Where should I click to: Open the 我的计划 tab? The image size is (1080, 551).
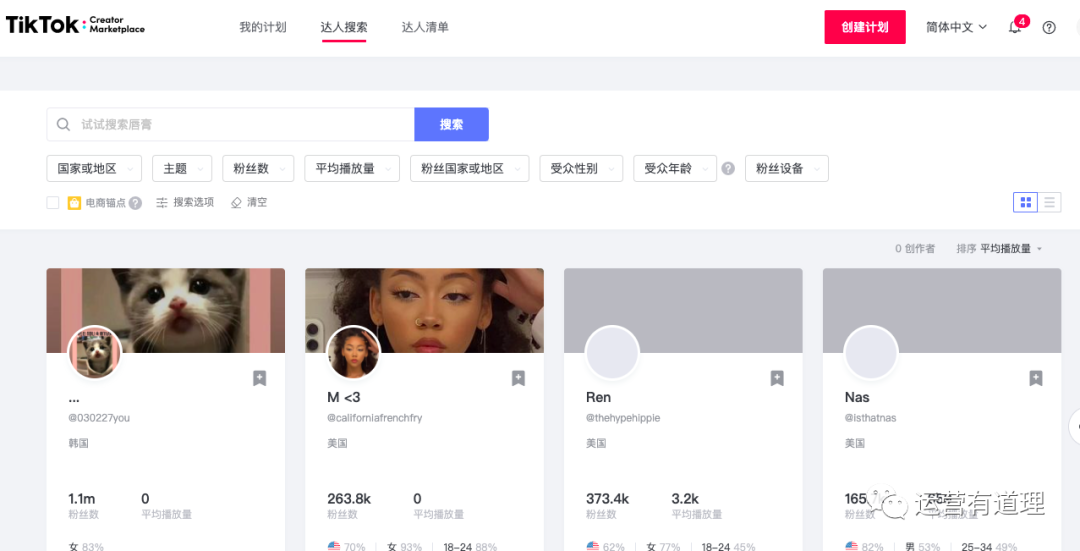pos(263,27)
